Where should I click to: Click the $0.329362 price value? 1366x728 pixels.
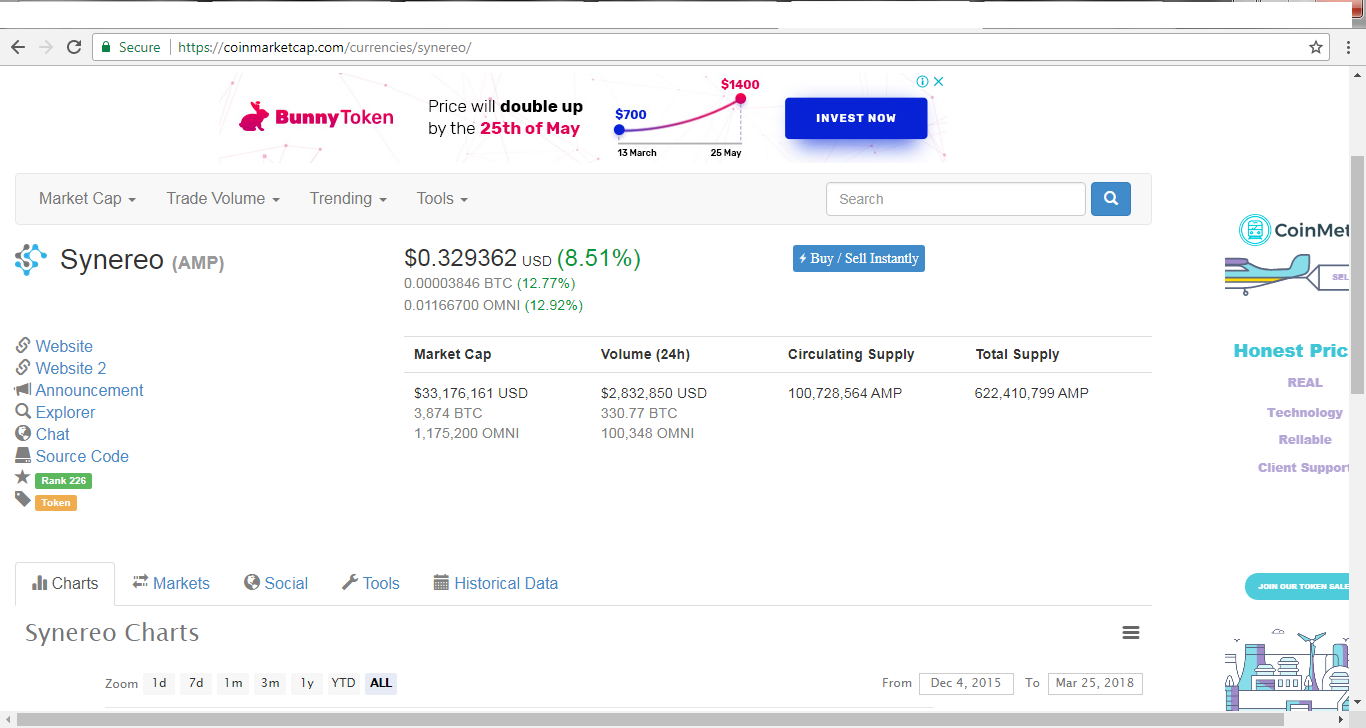tap(460, 258)
